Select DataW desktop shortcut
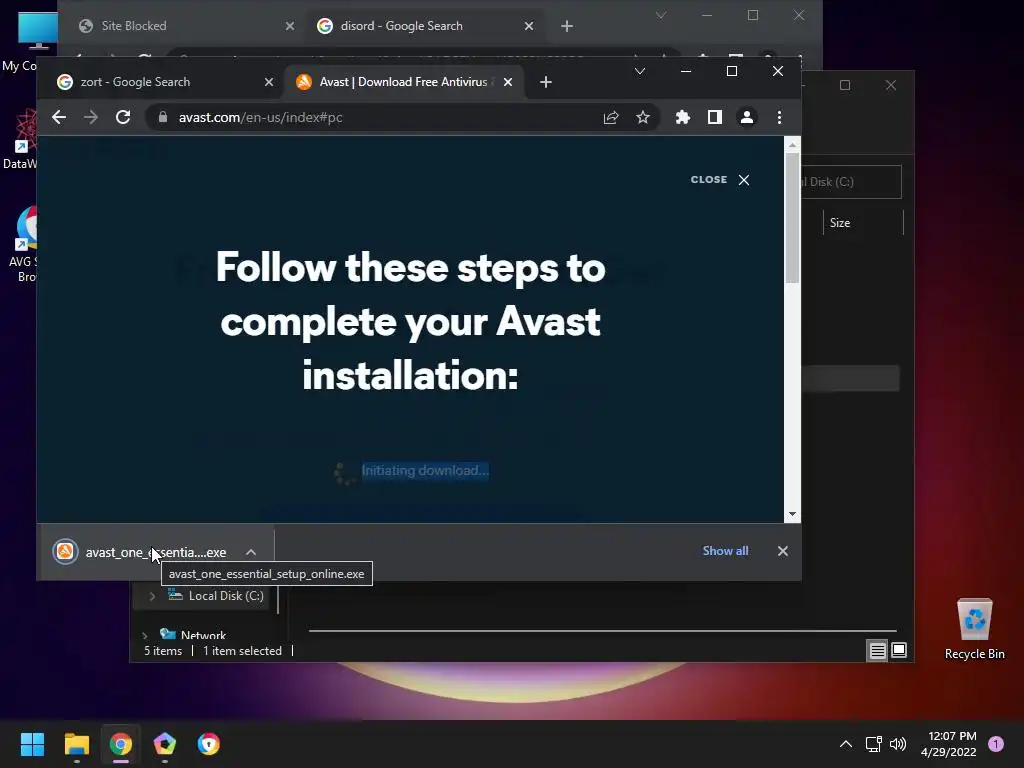Screen dimensions: 1024x768 [x=20, y=140]
